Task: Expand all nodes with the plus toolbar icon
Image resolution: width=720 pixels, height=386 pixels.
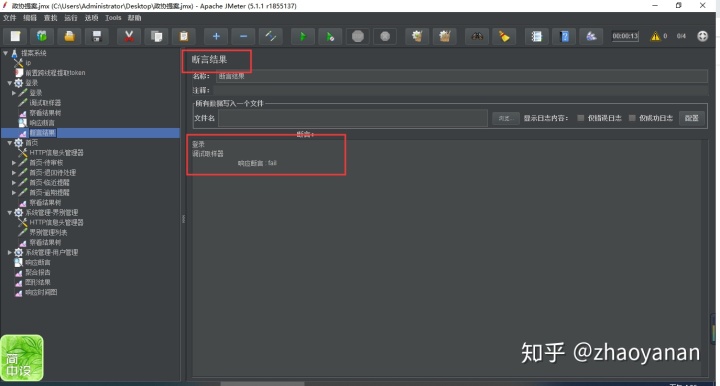Action: pyautogui.click(x=216, y=36)
